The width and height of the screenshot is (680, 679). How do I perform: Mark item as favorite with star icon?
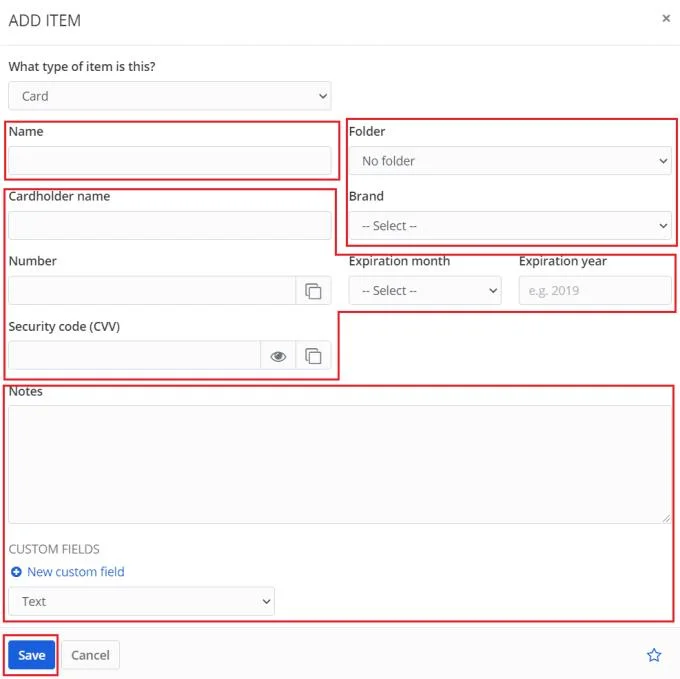point(654,655)
